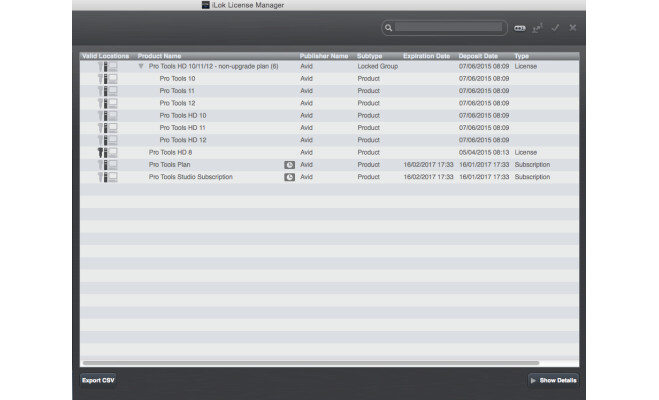Click the location icons for Pro Tools 11

[x=108, y=91]
